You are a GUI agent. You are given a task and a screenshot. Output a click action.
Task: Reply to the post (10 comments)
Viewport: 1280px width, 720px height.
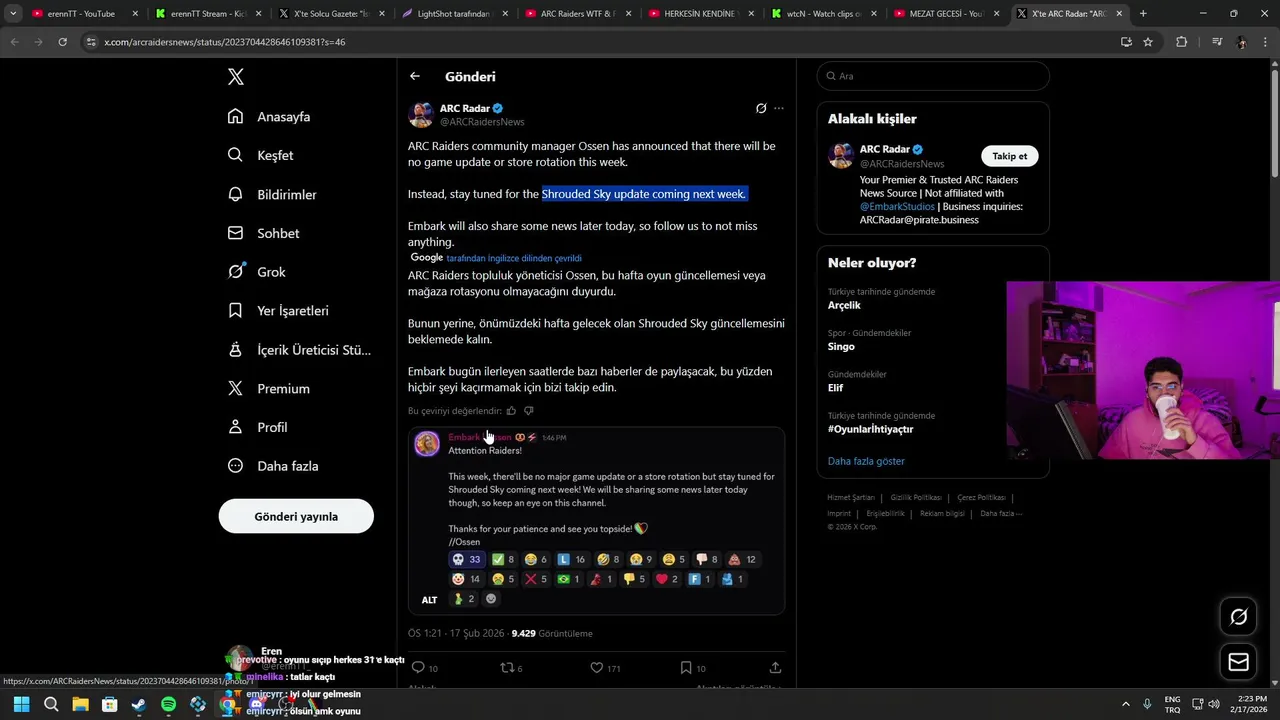(425, 668)
